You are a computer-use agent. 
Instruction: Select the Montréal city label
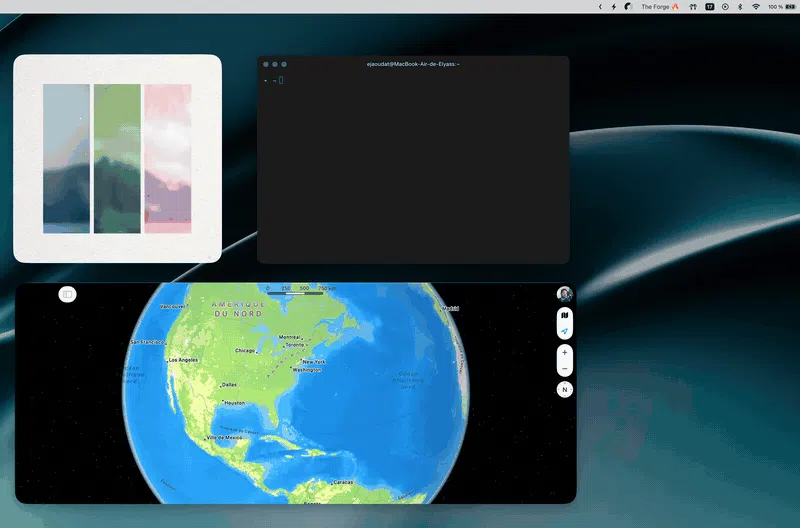point(289,337)
